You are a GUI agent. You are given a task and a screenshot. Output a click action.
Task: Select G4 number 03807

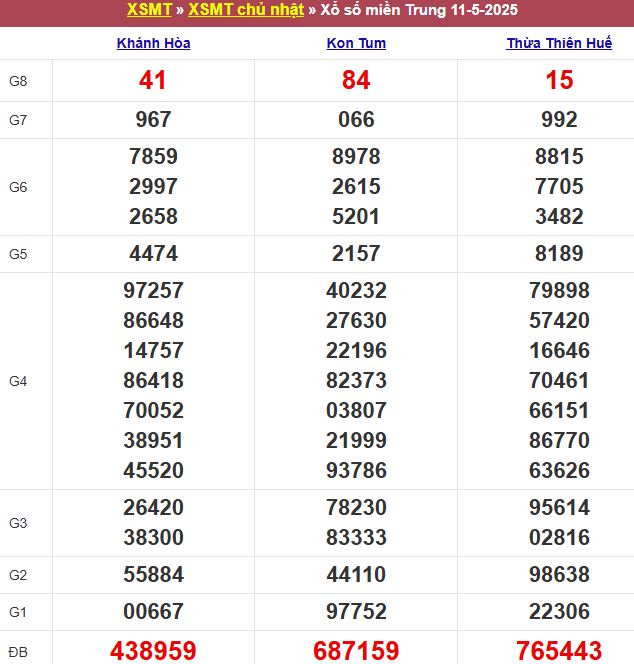coord(356,410)
